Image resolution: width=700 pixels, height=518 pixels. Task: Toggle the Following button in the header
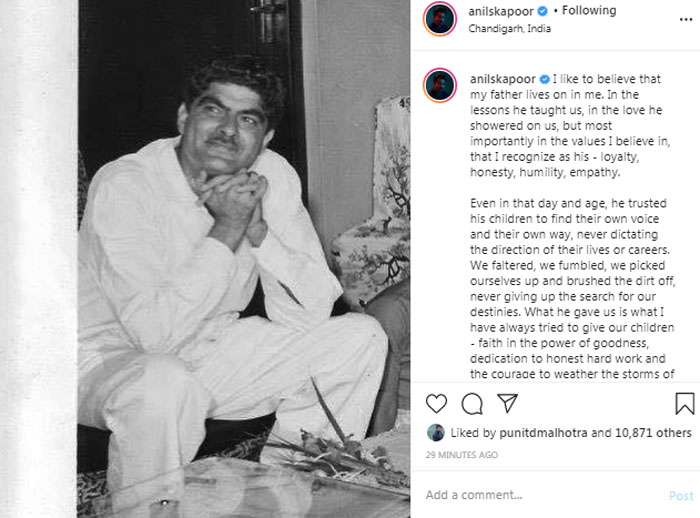coord(590,11)
